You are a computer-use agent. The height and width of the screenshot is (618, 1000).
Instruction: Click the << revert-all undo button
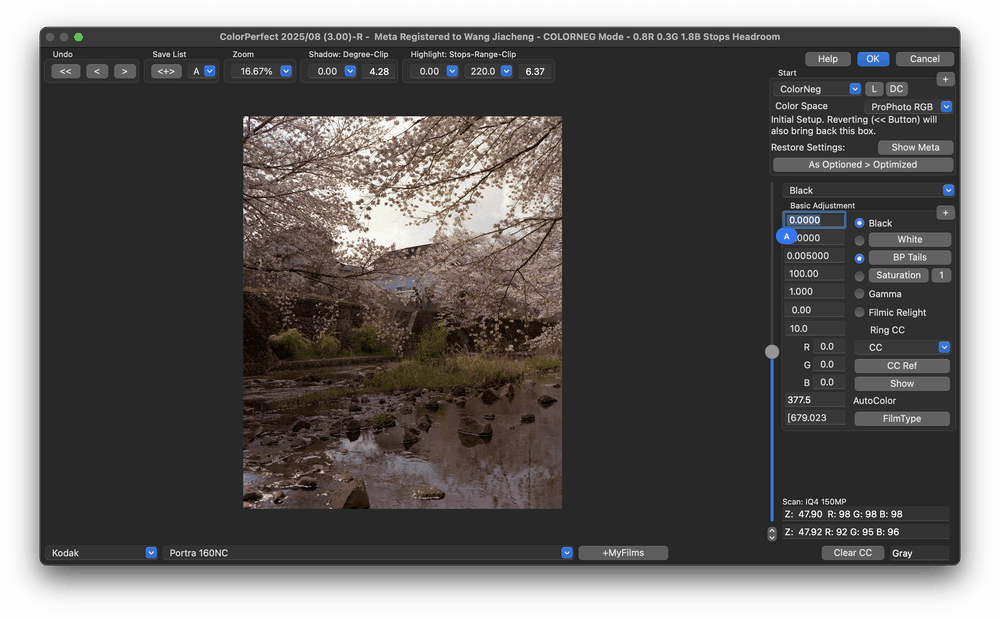point(66,71)
